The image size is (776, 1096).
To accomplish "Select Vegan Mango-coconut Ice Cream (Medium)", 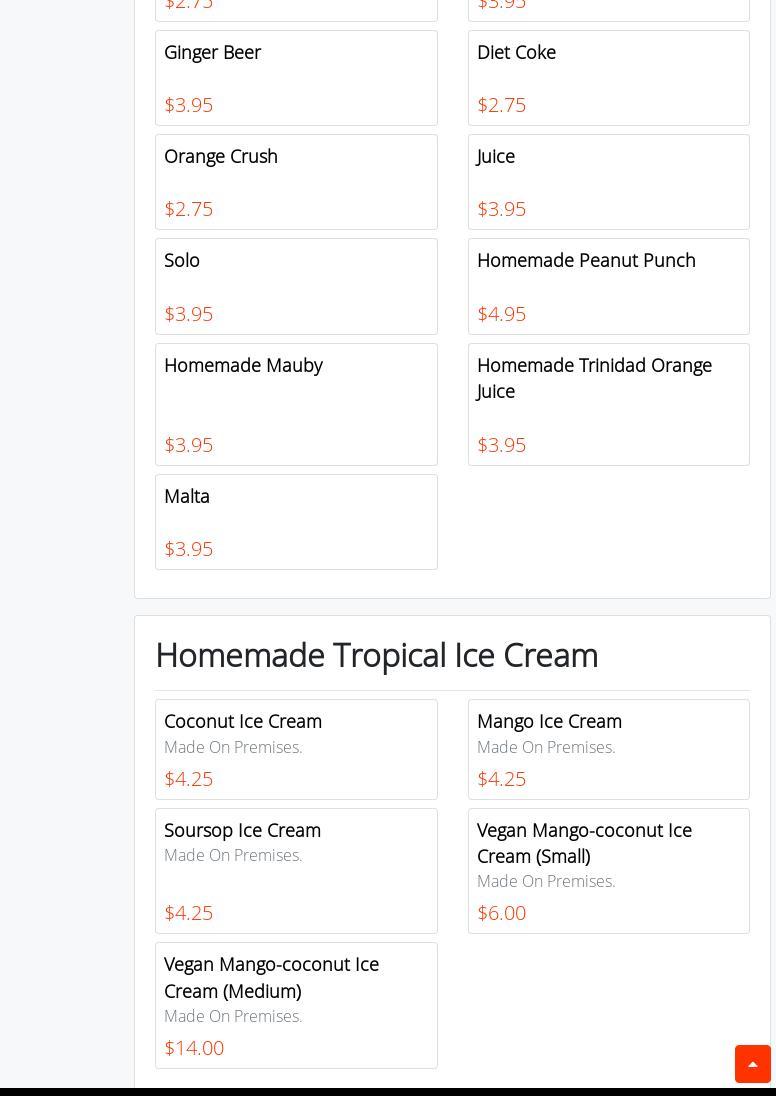I will [296, 1005].
